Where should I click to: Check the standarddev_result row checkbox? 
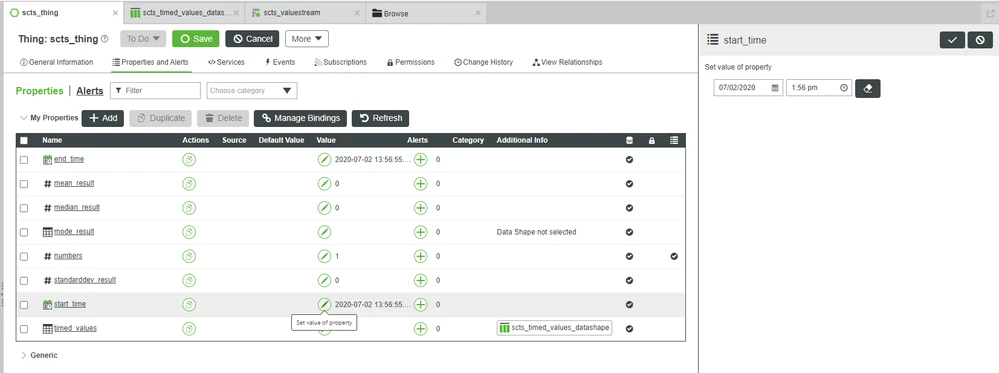coord(24,281)
